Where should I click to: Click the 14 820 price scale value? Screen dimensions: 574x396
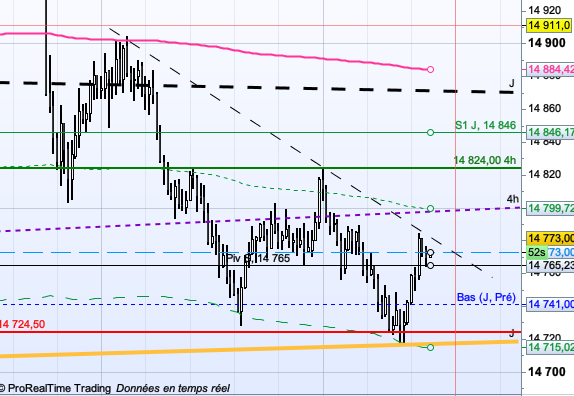(544, 174)
